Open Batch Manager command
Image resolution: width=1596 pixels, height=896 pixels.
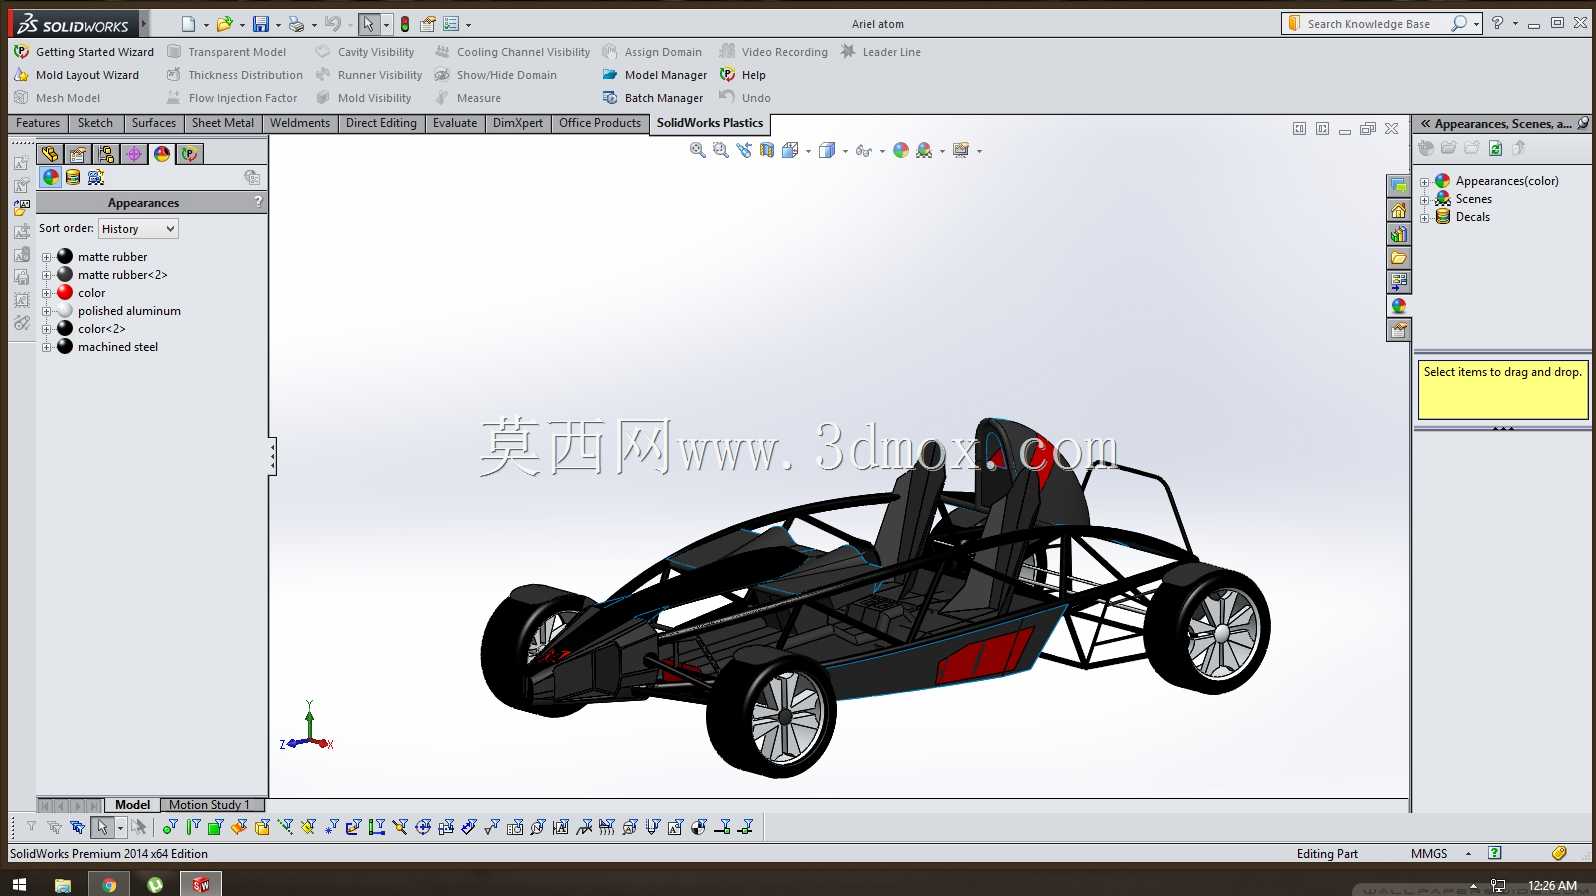[x=653, y=98]
